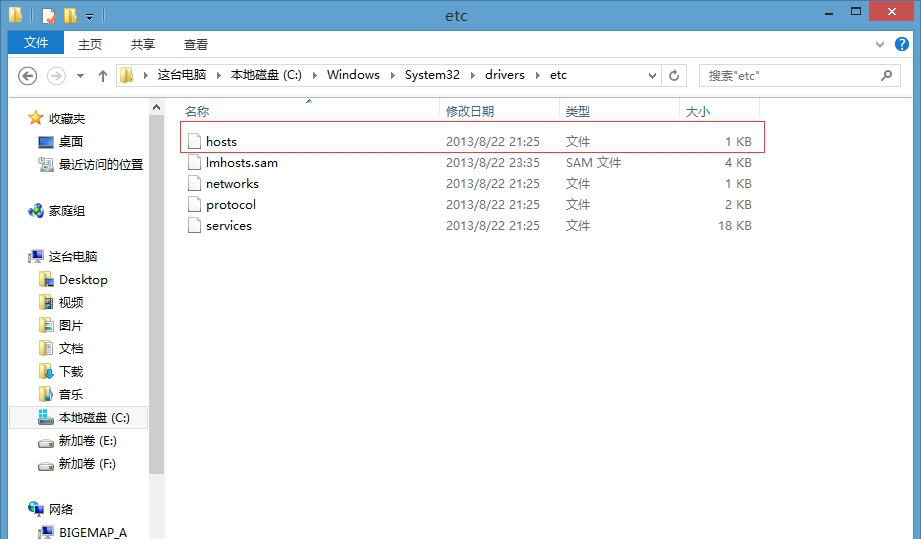Minimize the etc window

pos(829,12)
